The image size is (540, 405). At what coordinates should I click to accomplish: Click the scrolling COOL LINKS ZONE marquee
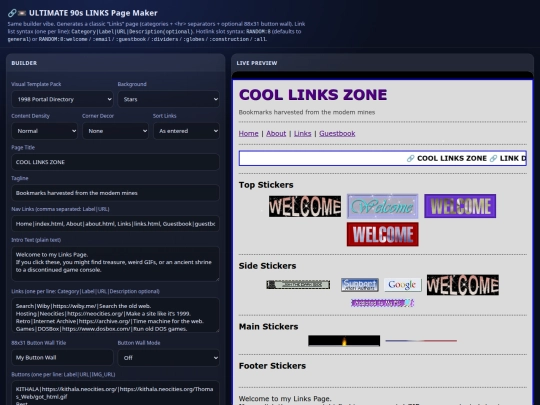pyautogui.click(x=382, y=158)
